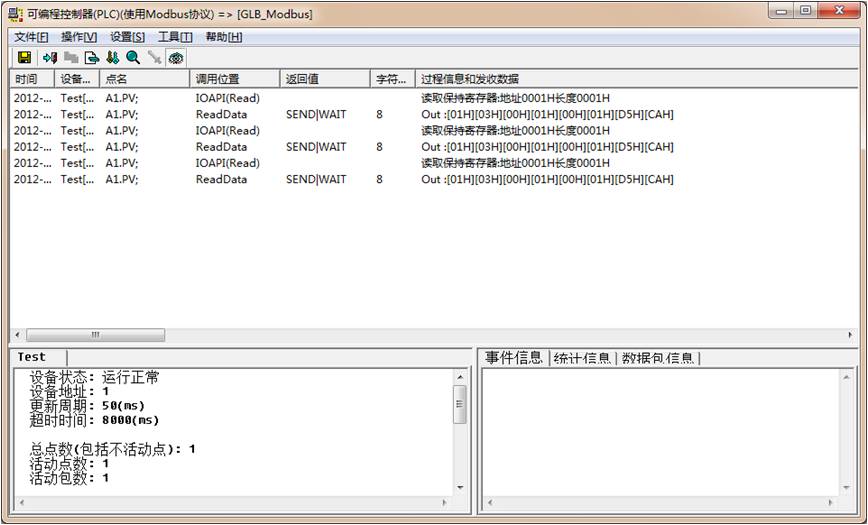Open the 操作[V] menu
This screenshot has height=525, width=868.
pos(79,37)
